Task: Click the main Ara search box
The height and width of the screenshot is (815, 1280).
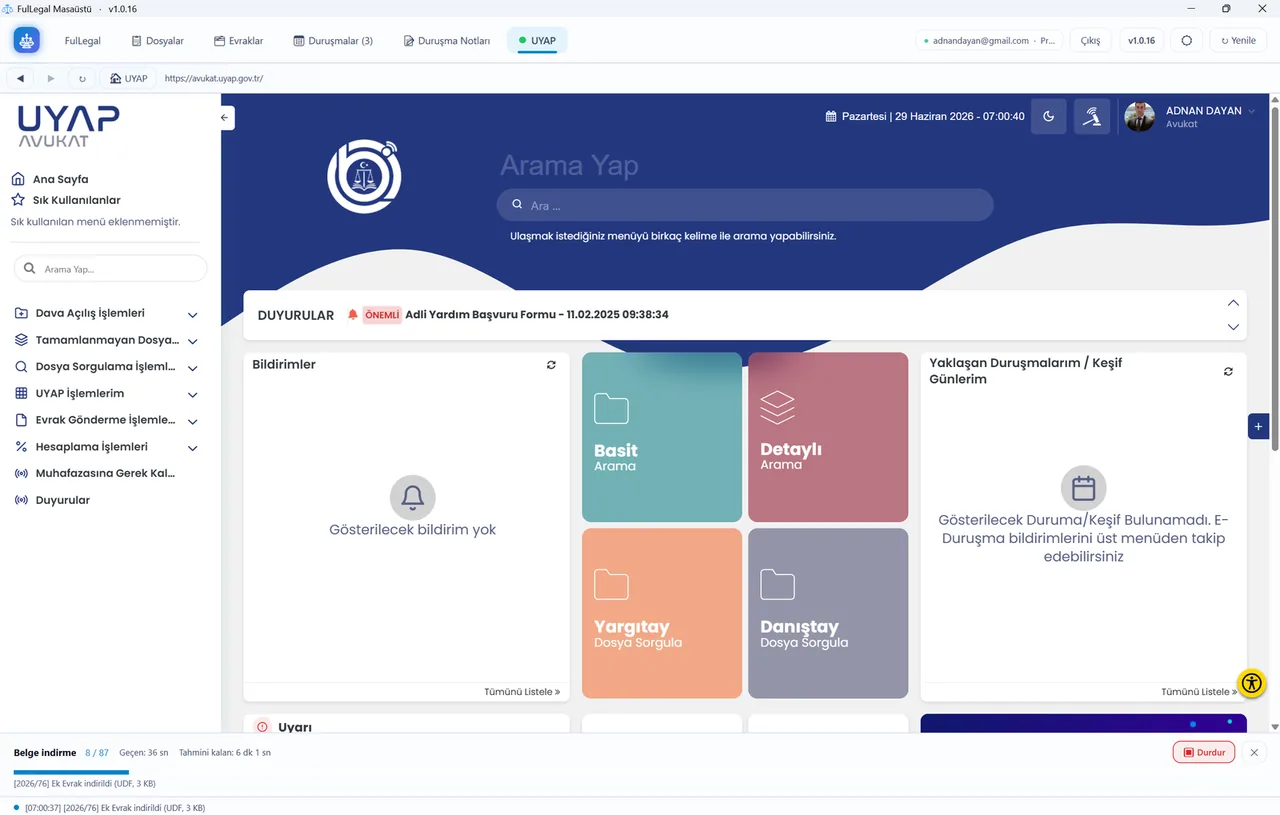Action: [745, 205]
